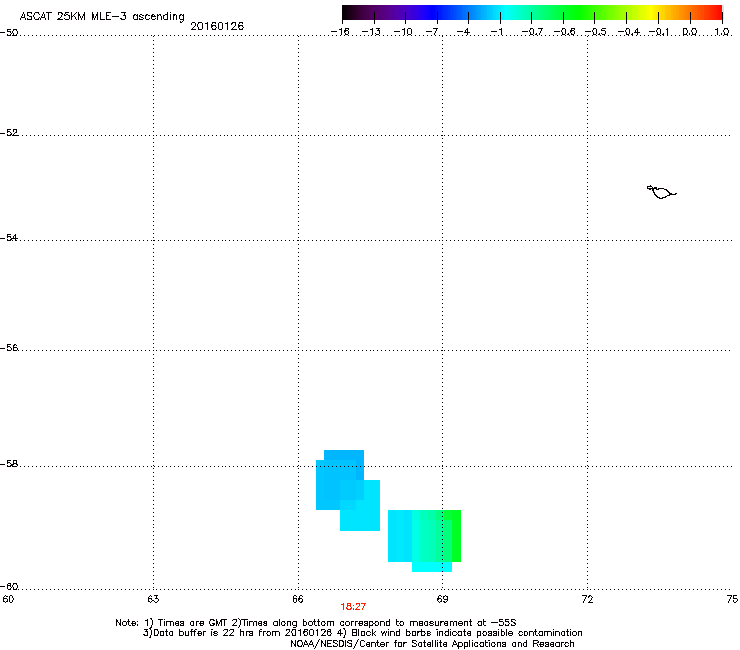Click the -60 latitude axis label
Image resolution: width=740 pixels, height=650 pixels.
[9, 587]
